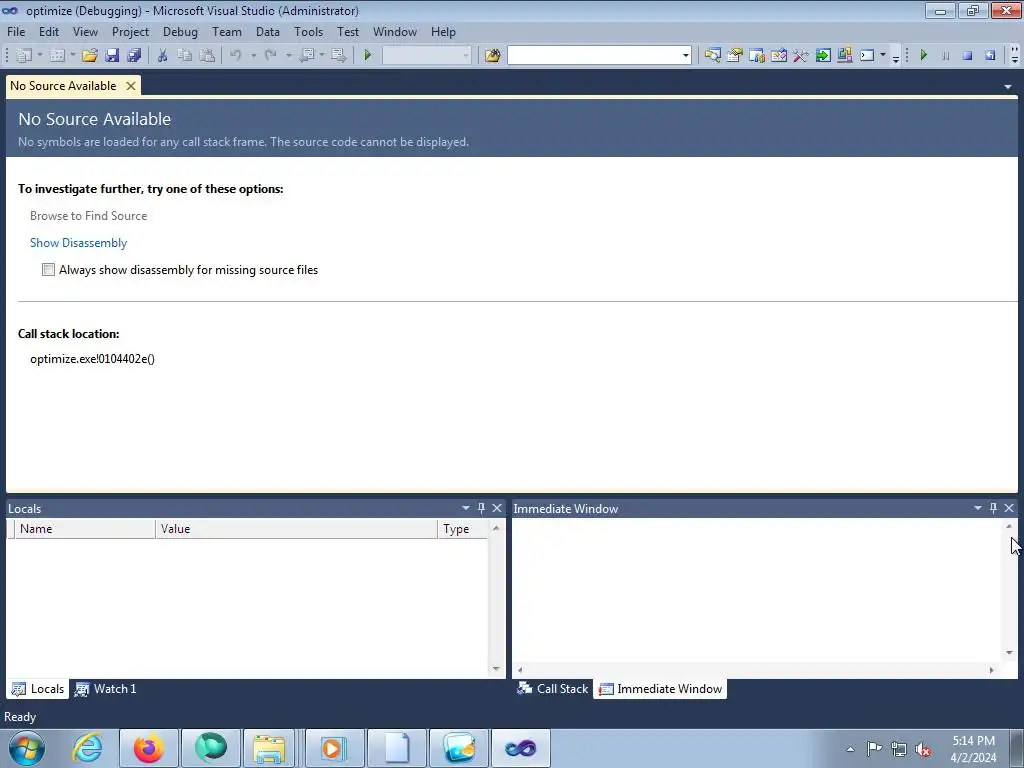1024x768 pixels.
Task: Open the Command Window icon dropdown arrow
Action: 883,56
